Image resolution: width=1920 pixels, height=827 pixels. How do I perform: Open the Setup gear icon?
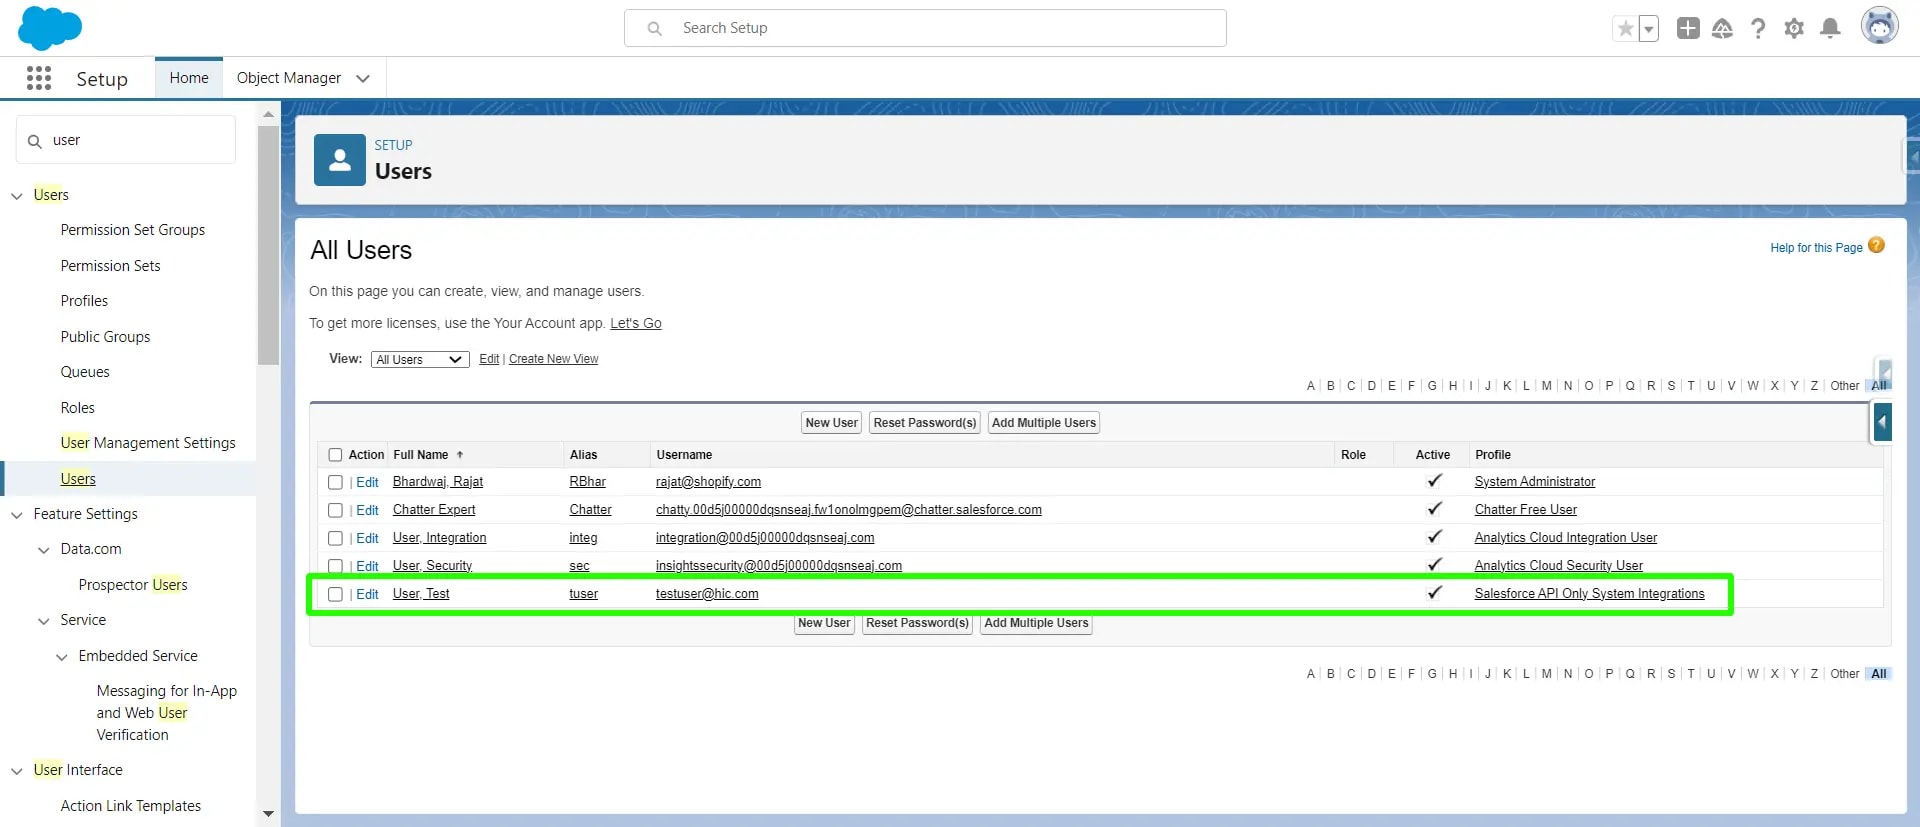coord(1794,29)
